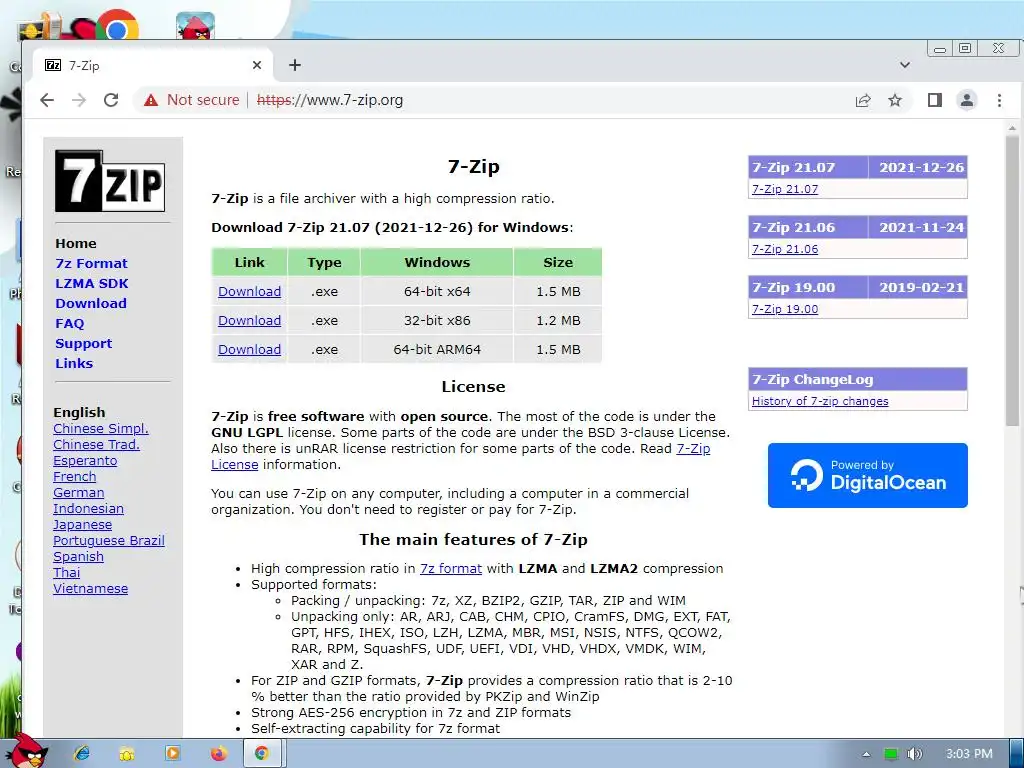Click the 'Windows' column header
The height and width of the screenshot is (768, 1024).
437,263
